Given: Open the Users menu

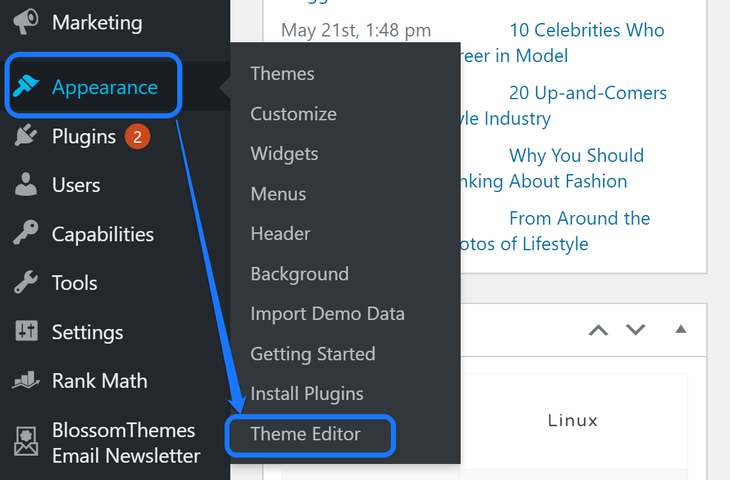Looking at the screenshot, I should point(76,185).
